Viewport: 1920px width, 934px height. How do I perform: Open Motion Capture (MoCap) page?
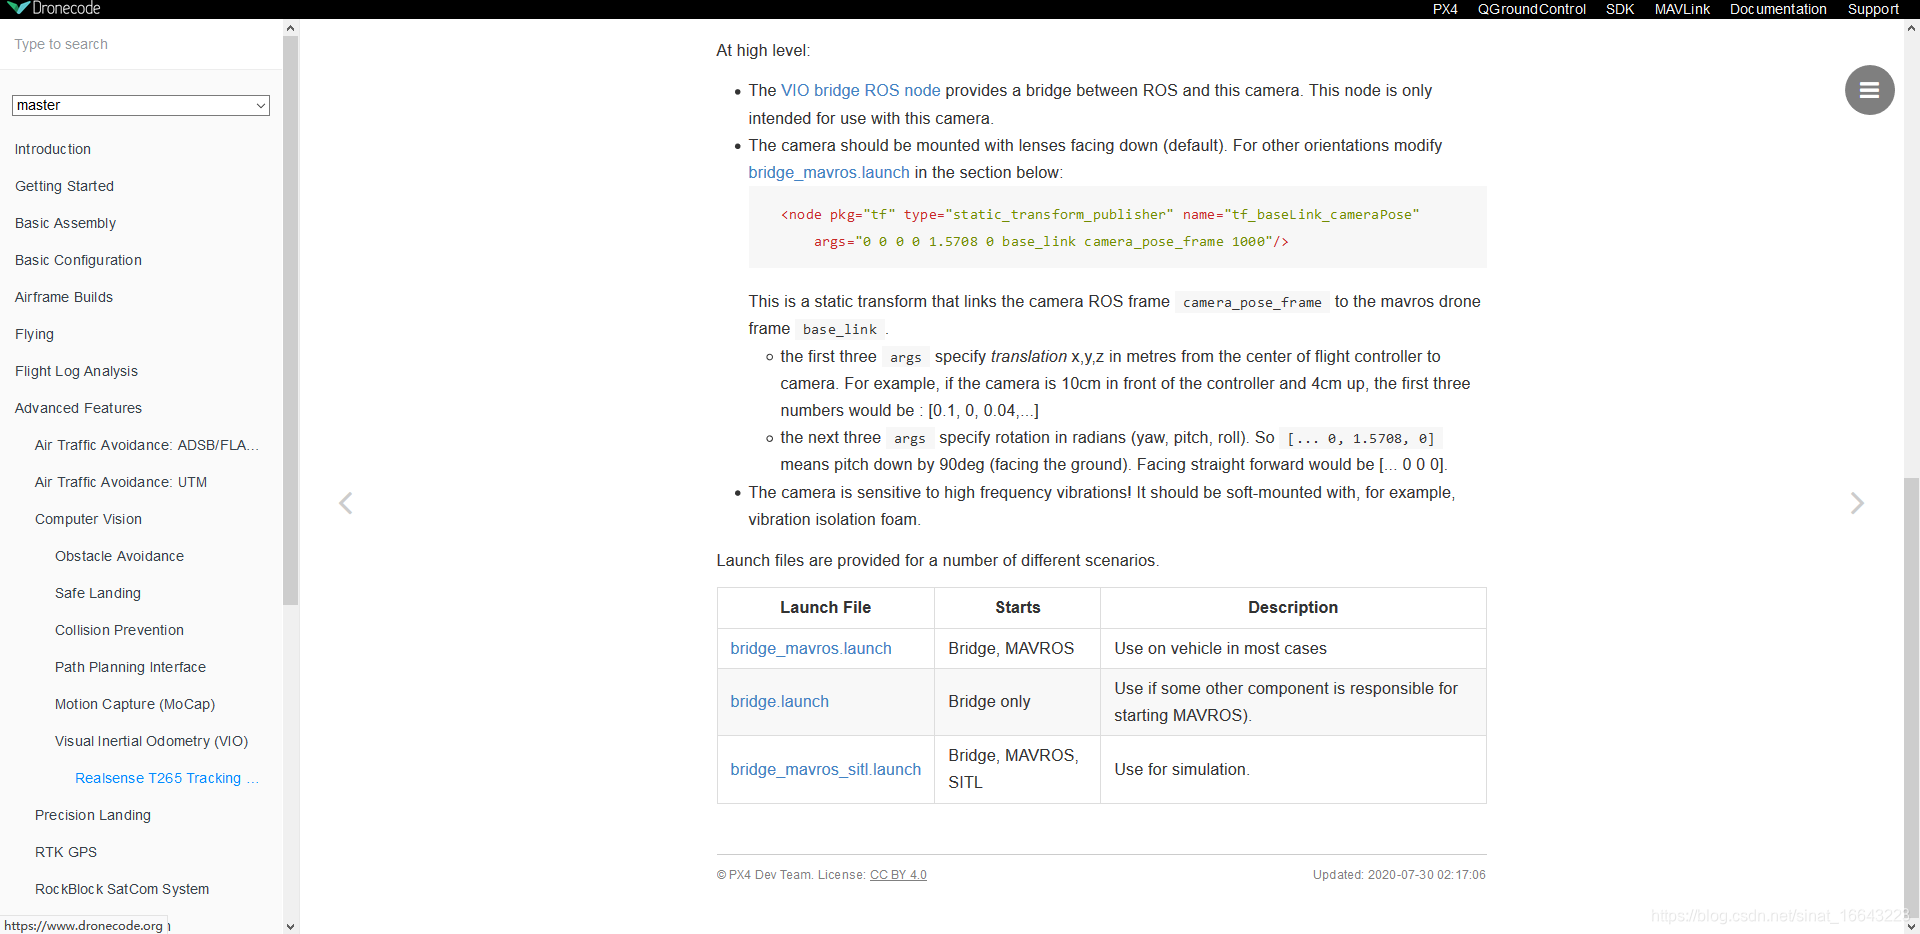click(x=135, y=704)
